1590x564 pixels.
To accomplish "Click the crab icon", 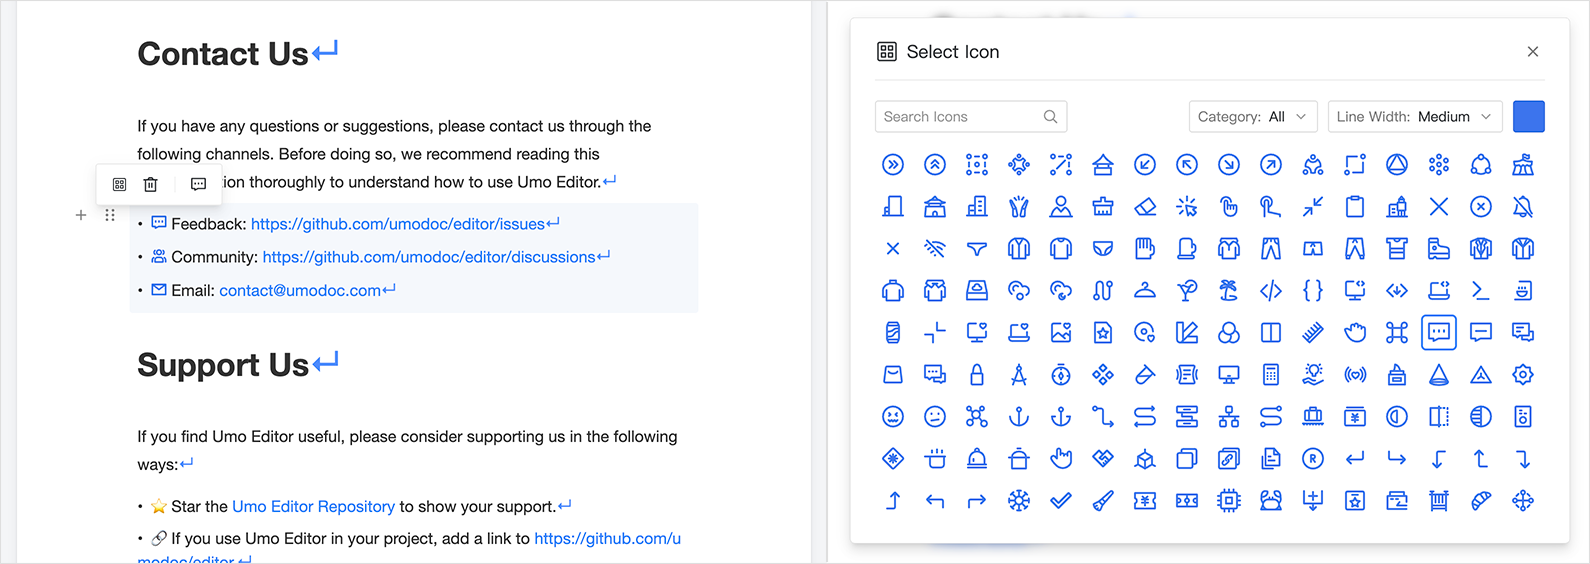I will pos(1271,501).
